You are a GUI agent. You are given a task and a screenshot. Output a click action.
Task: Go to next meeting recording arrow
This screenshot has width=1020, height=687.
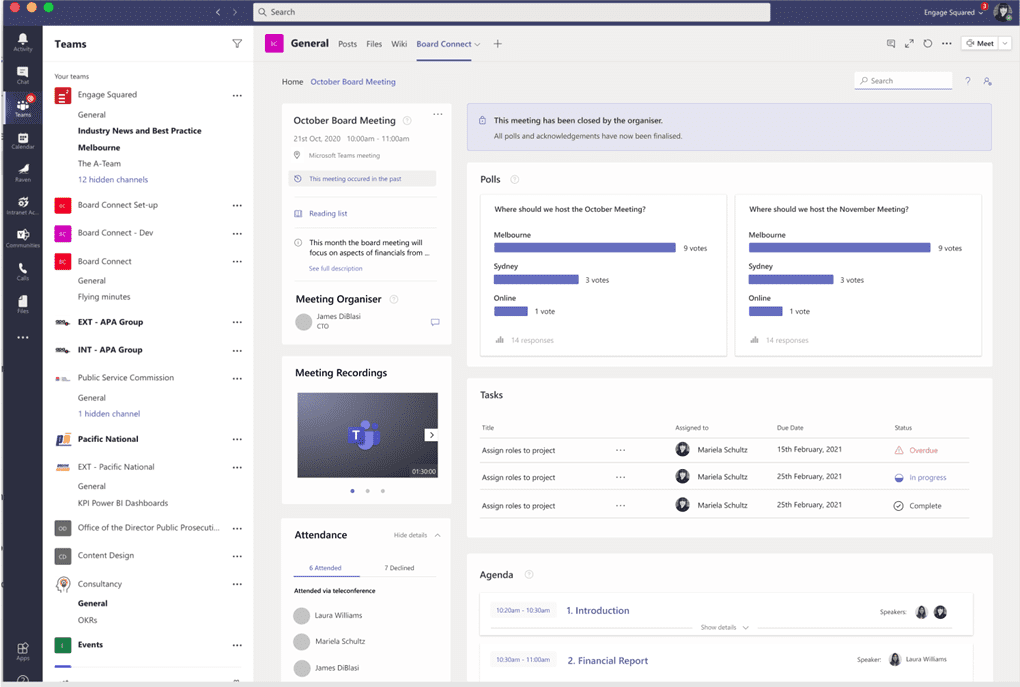click(x=431, y=435)
